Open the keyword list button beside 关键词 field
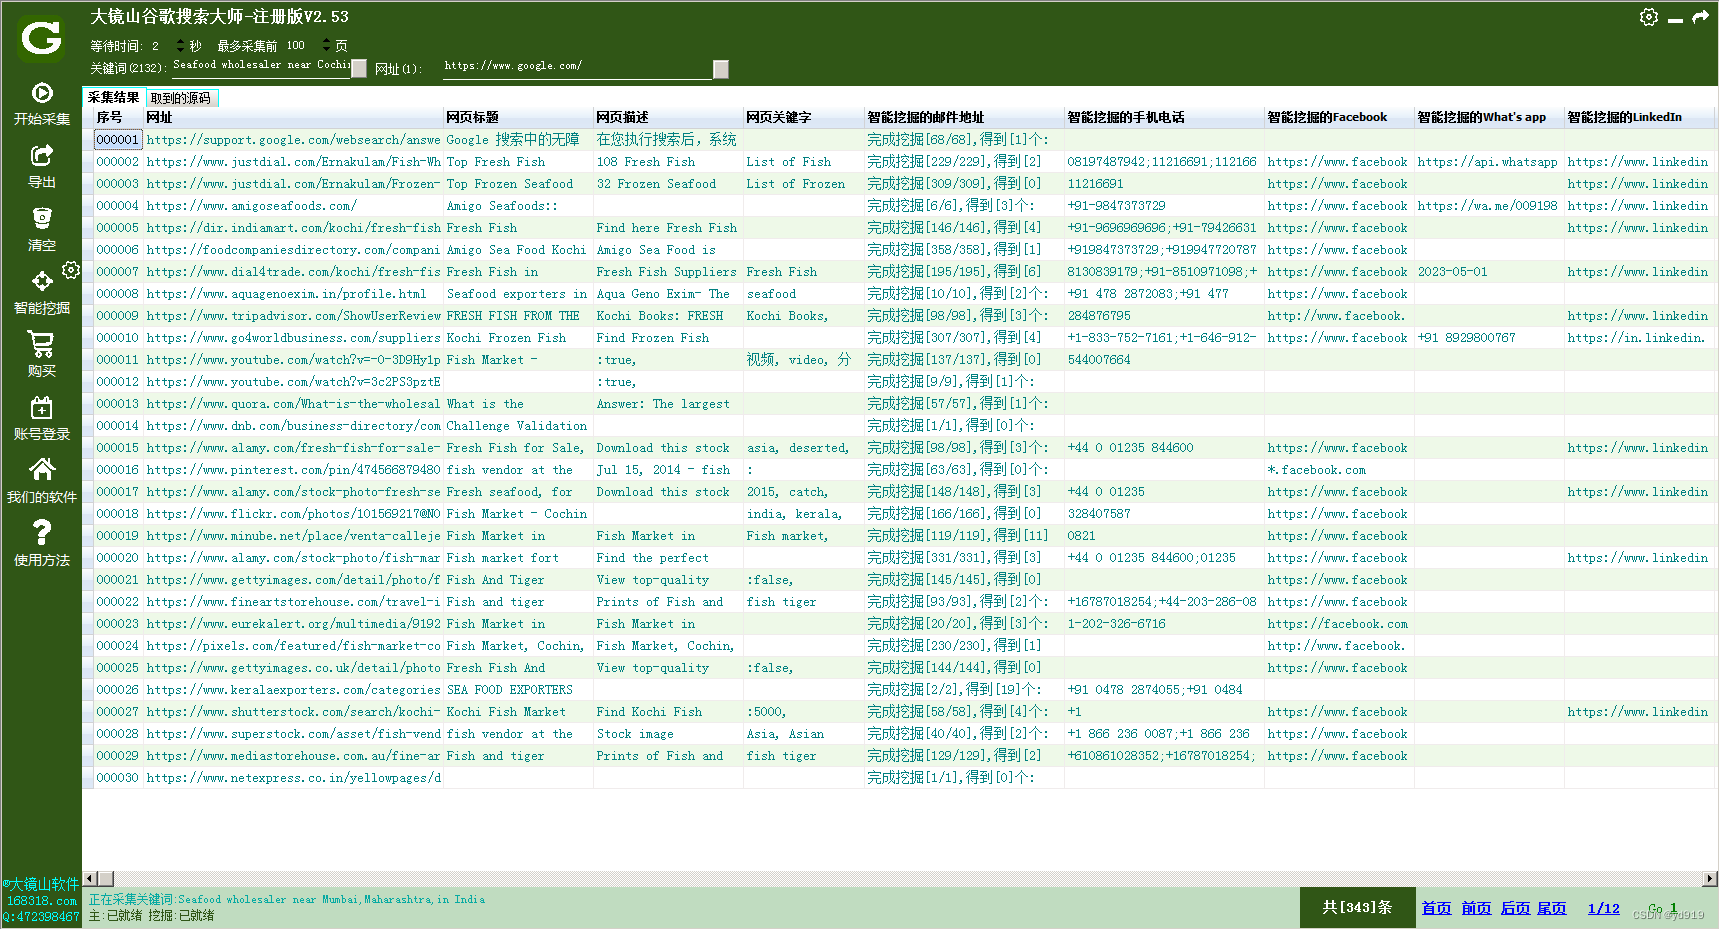The height and width of the screenshot is (930, 1720). [x=359, y=68]
